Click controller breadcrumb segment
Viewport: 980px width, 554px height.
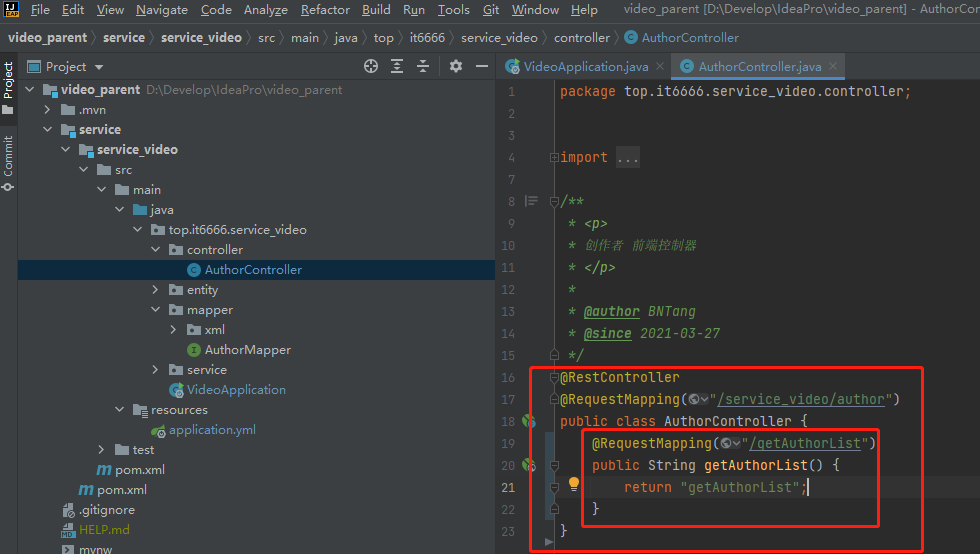click(x=581, y=38)
